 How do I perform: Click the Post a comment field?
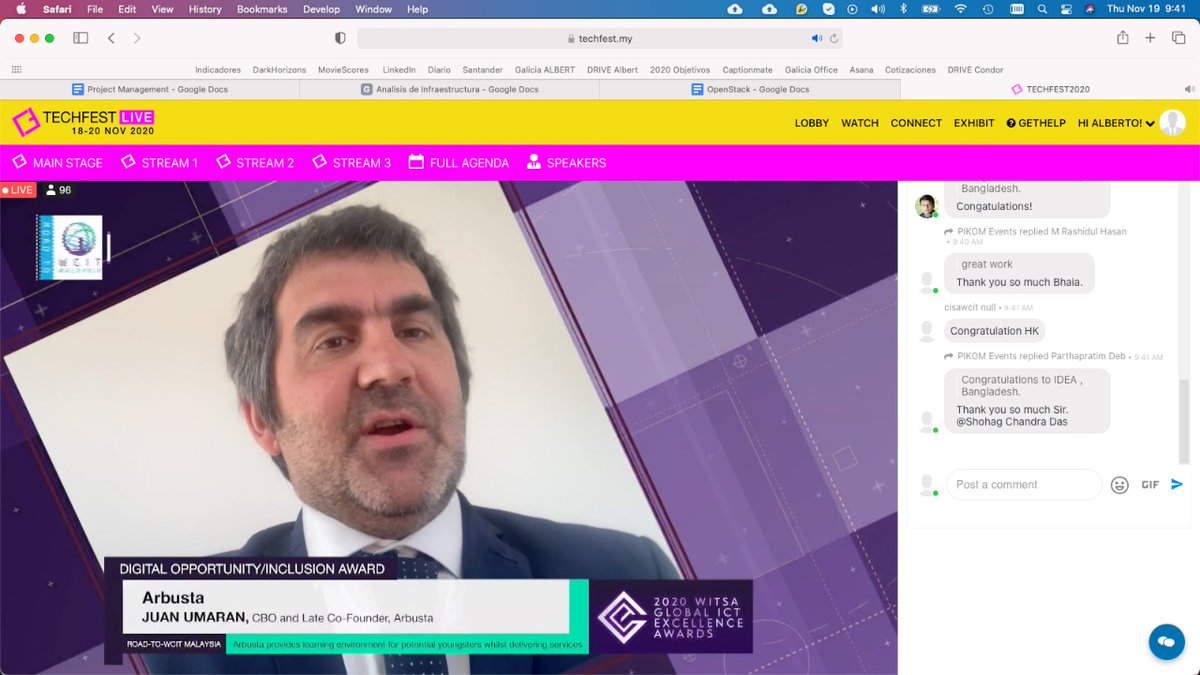tap(1024, 485)
